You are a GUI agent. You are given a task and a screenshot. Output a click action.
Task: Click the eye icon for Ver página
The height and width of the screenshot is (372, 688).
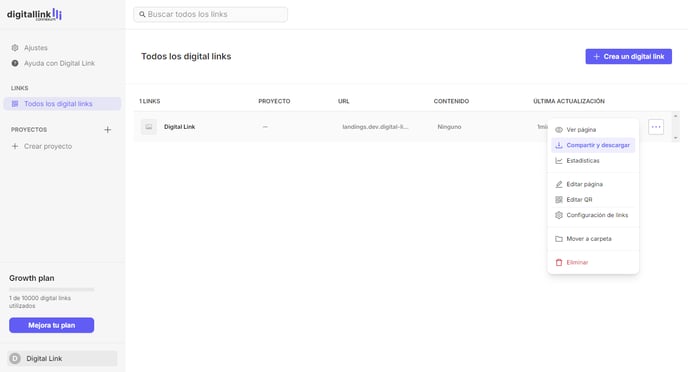point(559,130)
